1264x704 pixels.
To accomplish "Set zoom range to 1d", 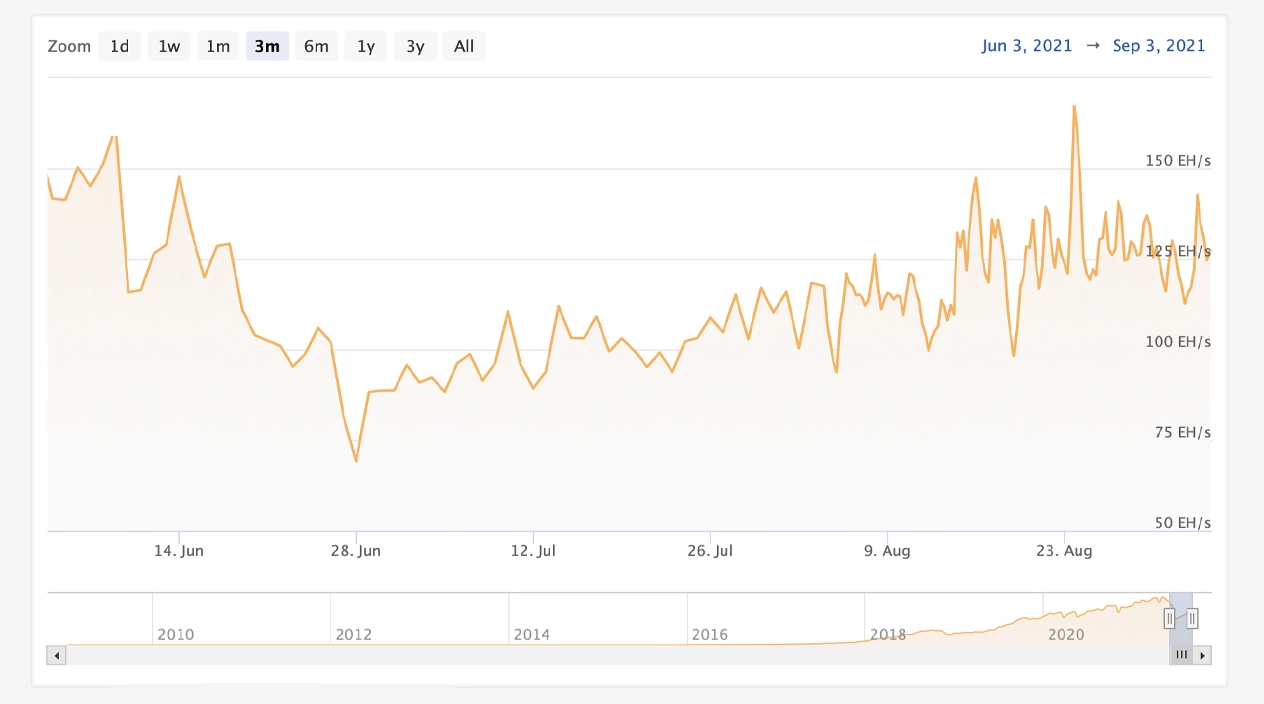I will tap(119, 46).
